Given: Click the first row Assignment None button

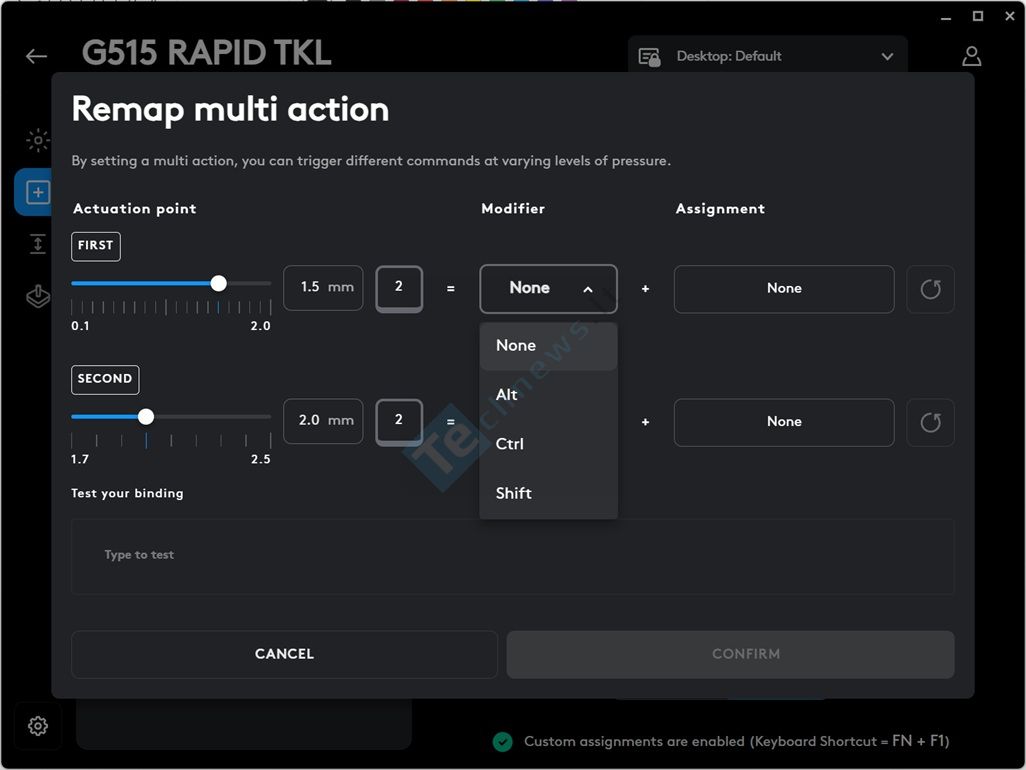Looking at the screenshot, I should click(783, 288).
